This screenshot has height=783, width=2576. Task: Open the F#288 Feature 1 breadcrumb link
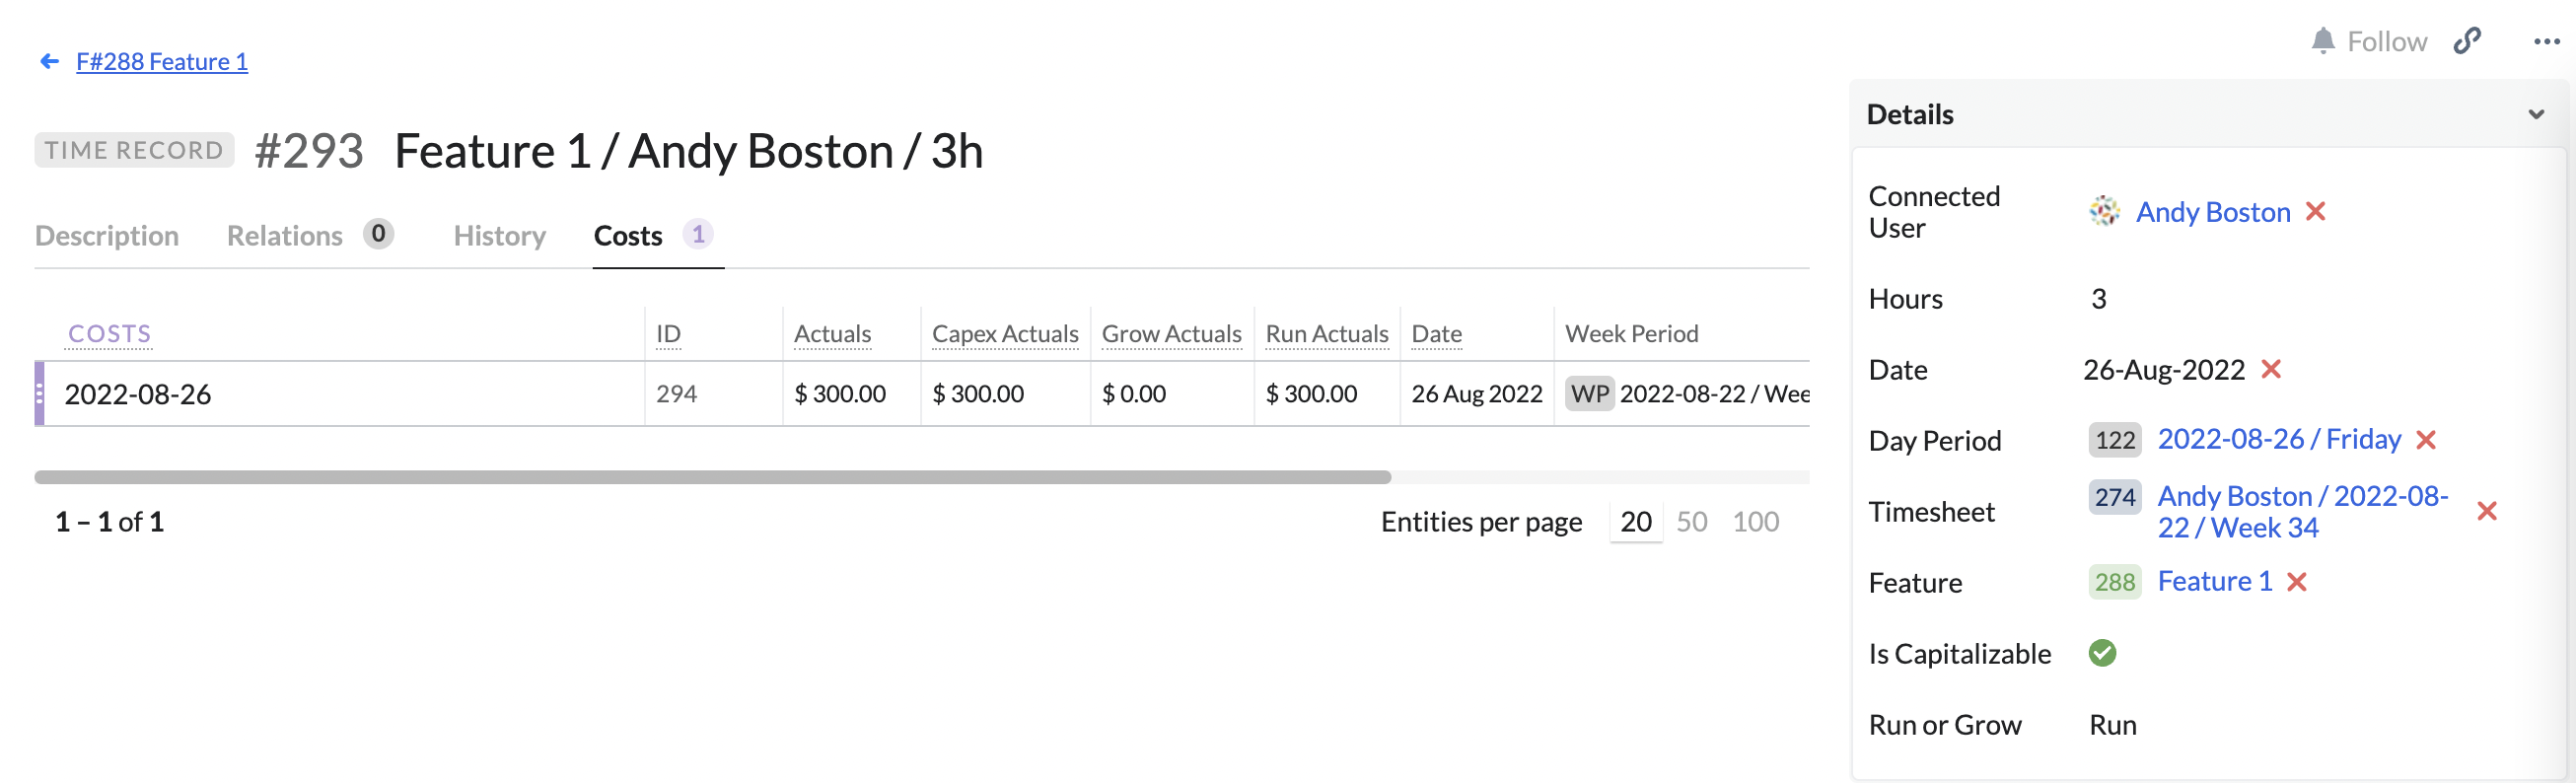[x=163, y=61]
